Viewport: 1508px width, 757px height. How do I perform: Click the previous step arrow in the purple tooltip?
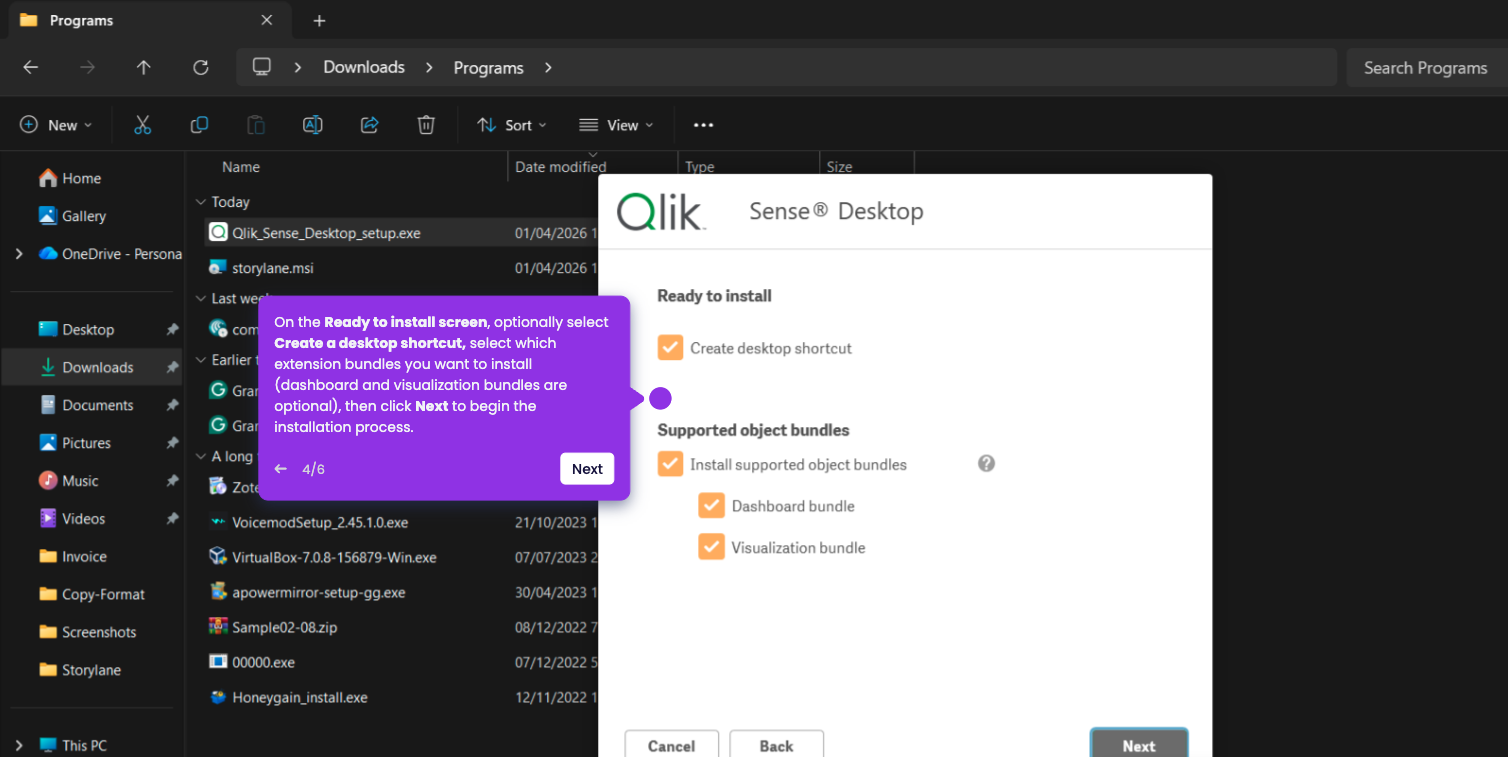point(281,469)
